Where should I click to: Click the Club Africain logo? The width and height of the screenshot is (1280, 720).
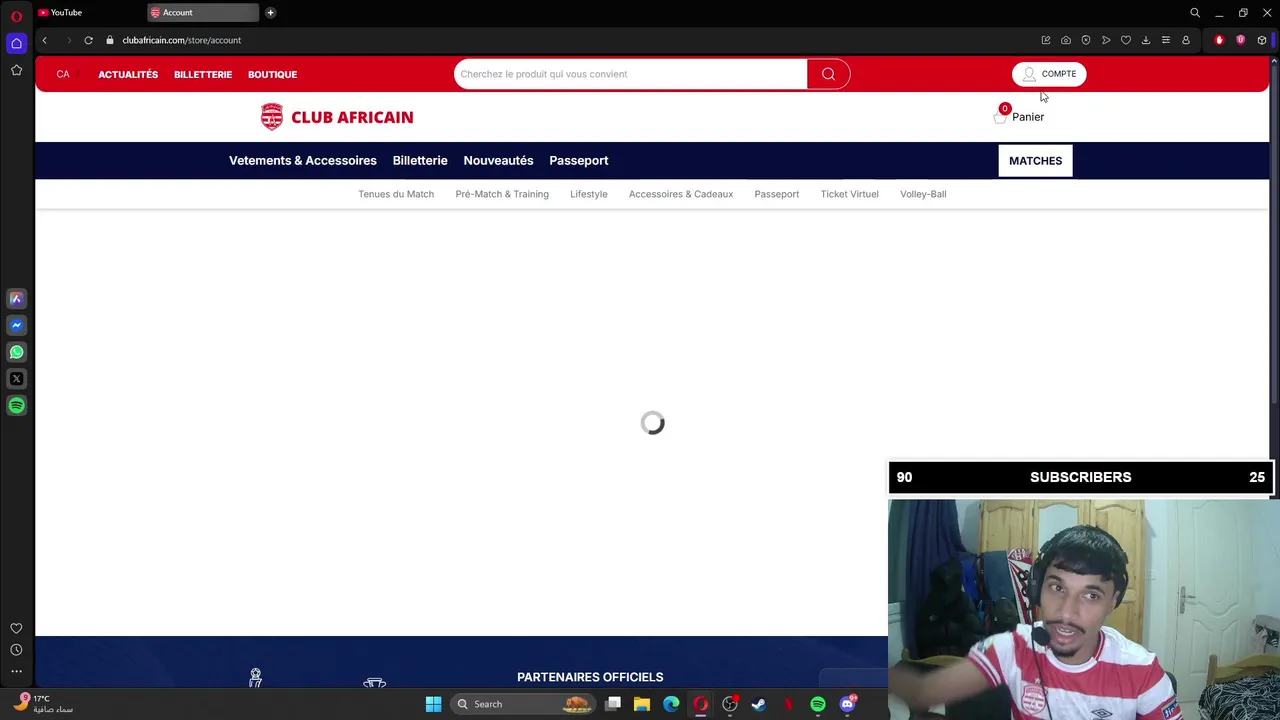(x=337, y=117)
